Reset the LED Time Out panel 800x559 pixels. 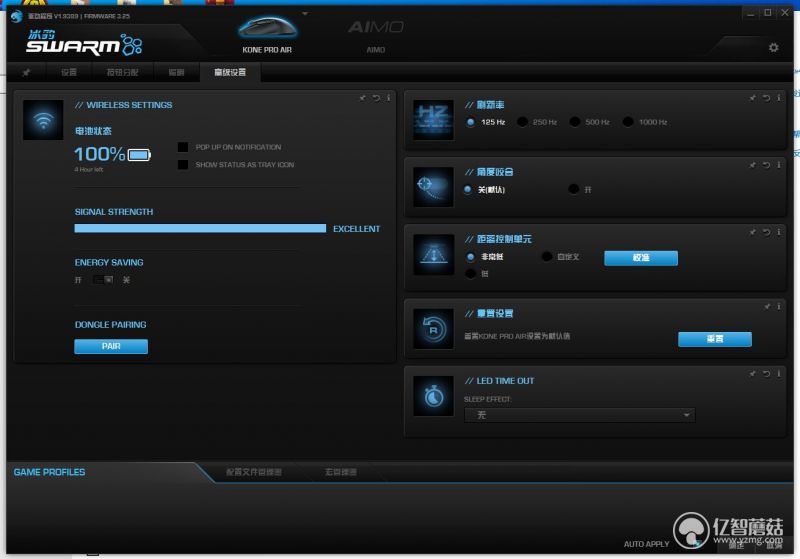(x=766, y=374)
